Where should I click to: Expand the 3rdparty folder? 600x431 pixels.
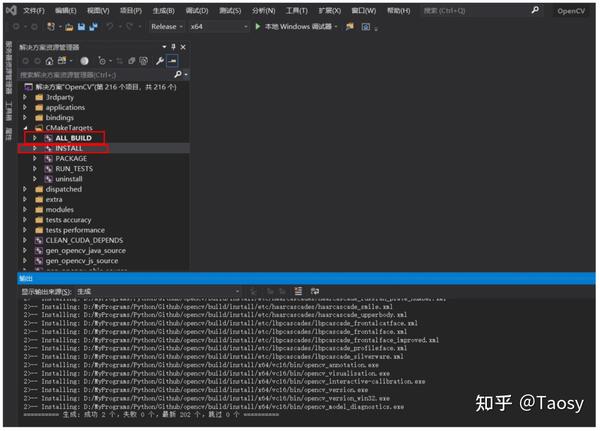tap(25, 97)
